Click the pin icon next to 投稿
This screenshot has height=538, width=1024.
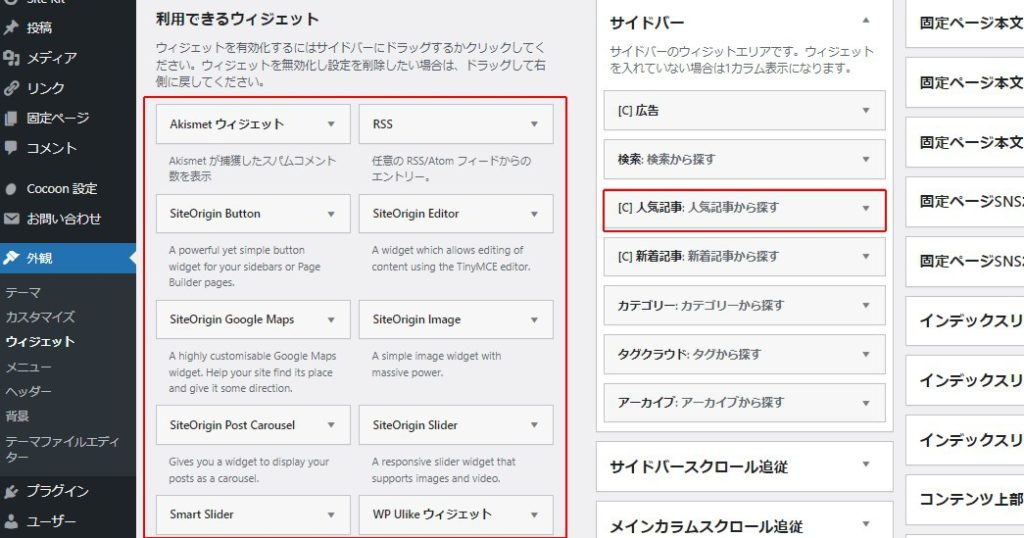(x=11, y=28)
